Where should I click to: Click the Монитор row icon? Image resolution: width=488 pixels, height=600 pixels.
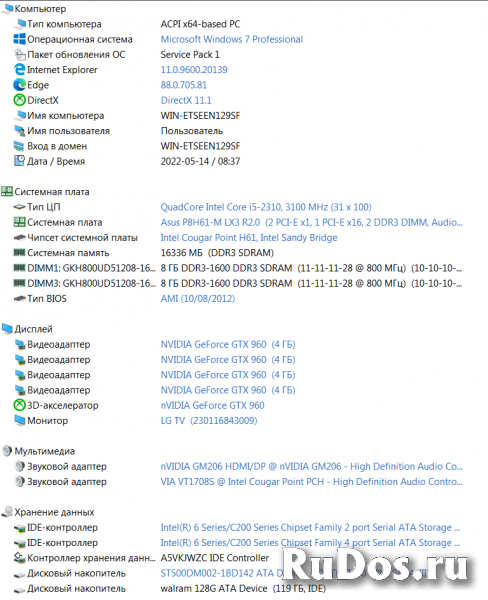[20, 421]
